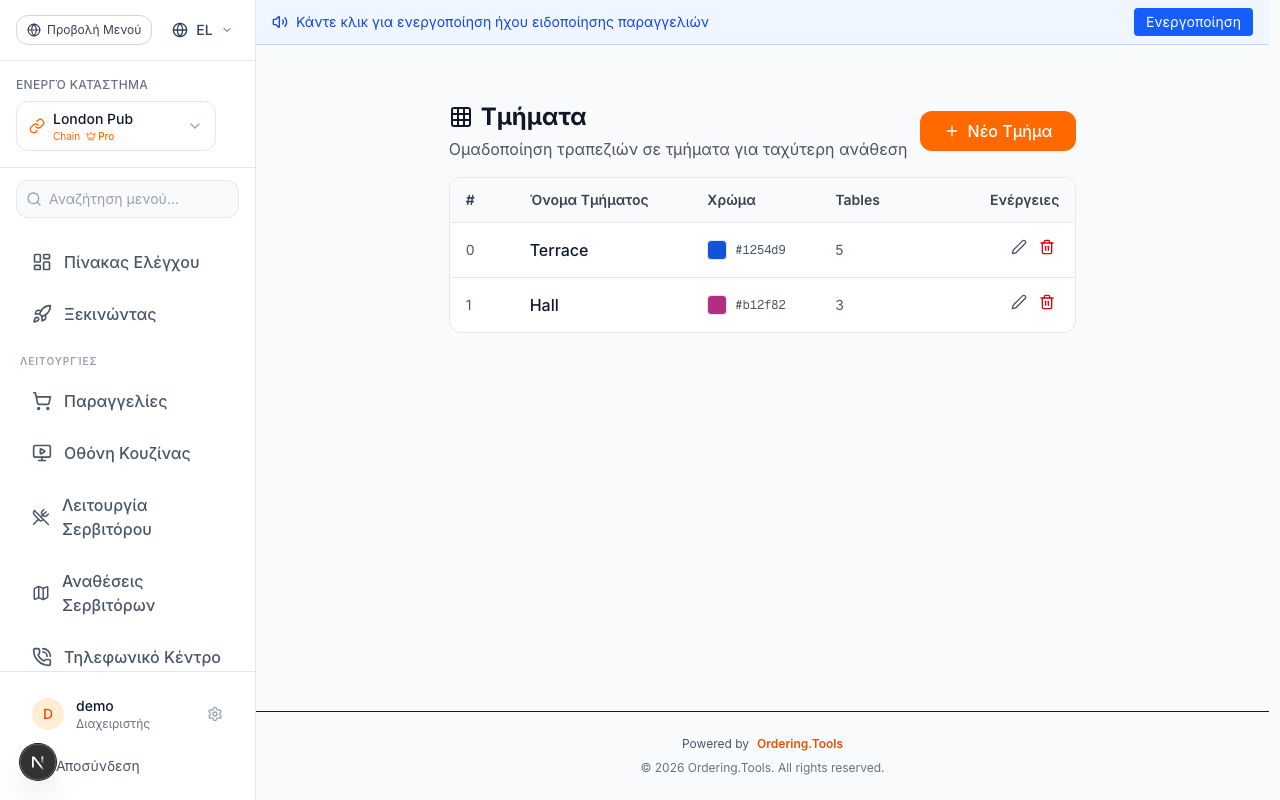Delete the Hall section with trash icon
1280x800 pixels.
tap(1047, 302)
